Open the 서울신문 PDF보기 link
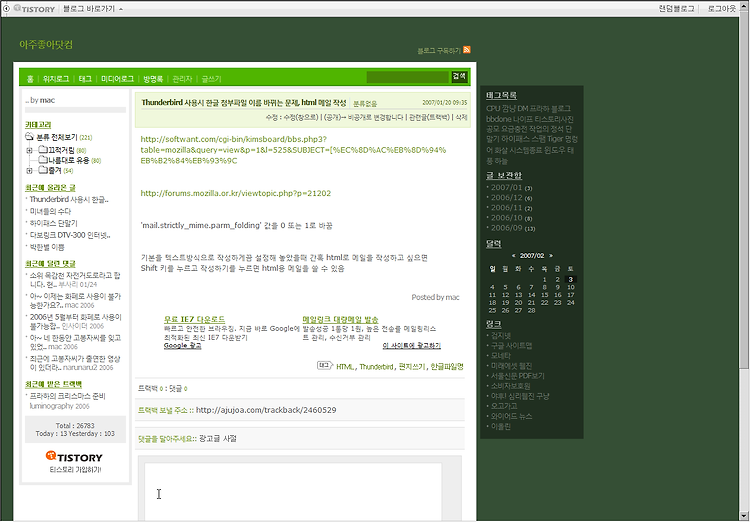Viewport: 750px width, 522px height. [x=518, y=376]
